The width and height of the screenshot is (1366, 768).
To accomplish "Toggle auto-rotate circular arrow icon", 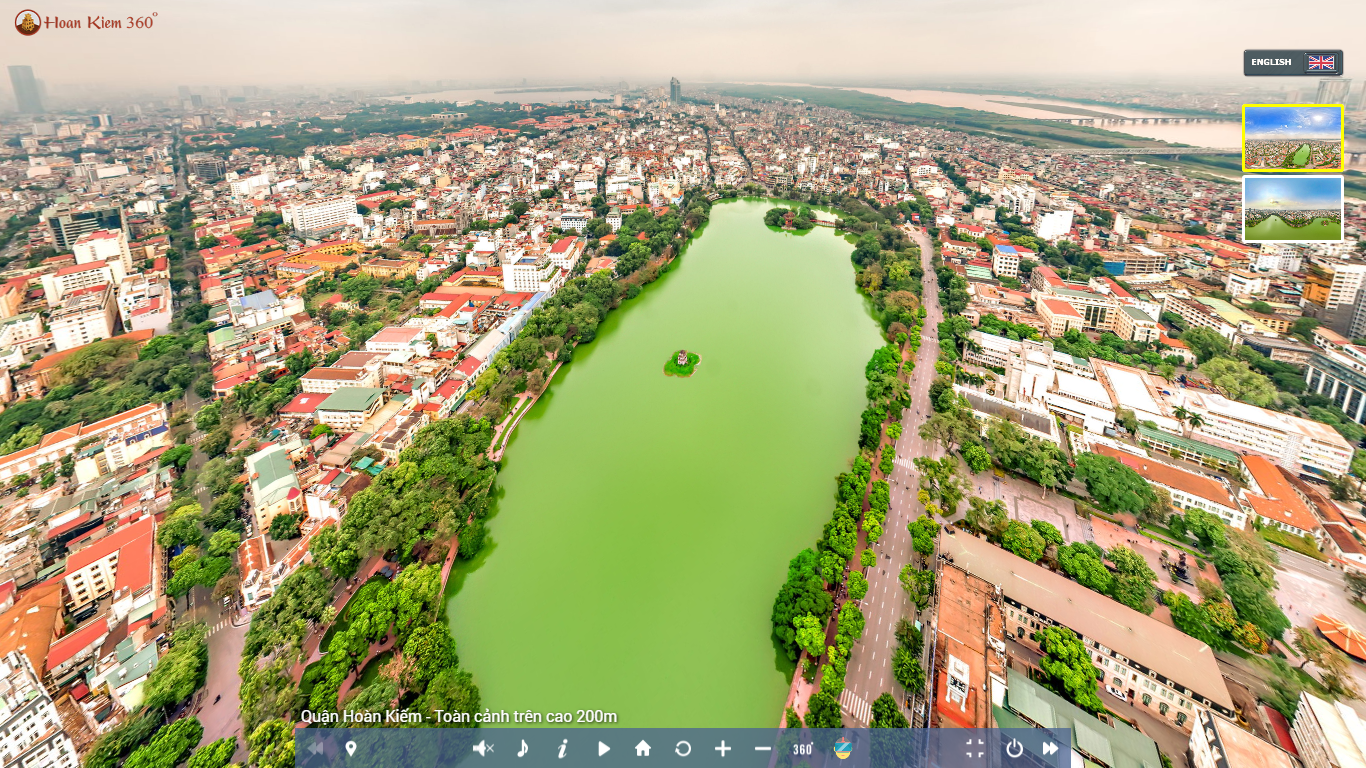I will tap(683, 748).
